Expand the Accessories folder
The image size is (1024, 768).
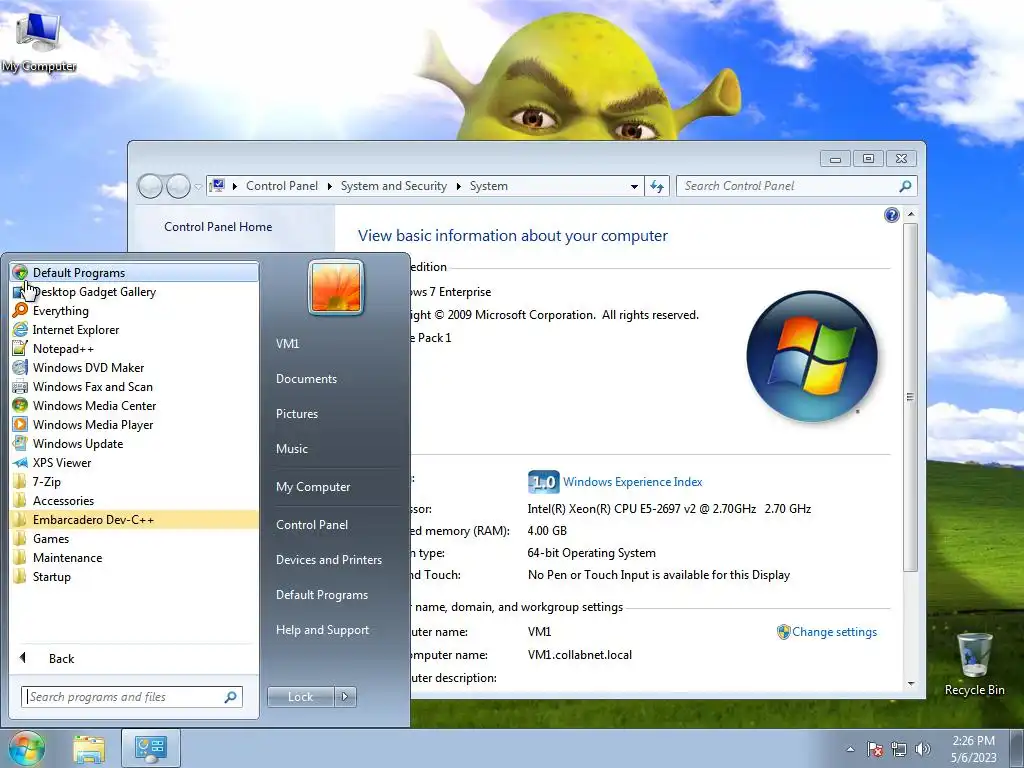click(134, 501)
